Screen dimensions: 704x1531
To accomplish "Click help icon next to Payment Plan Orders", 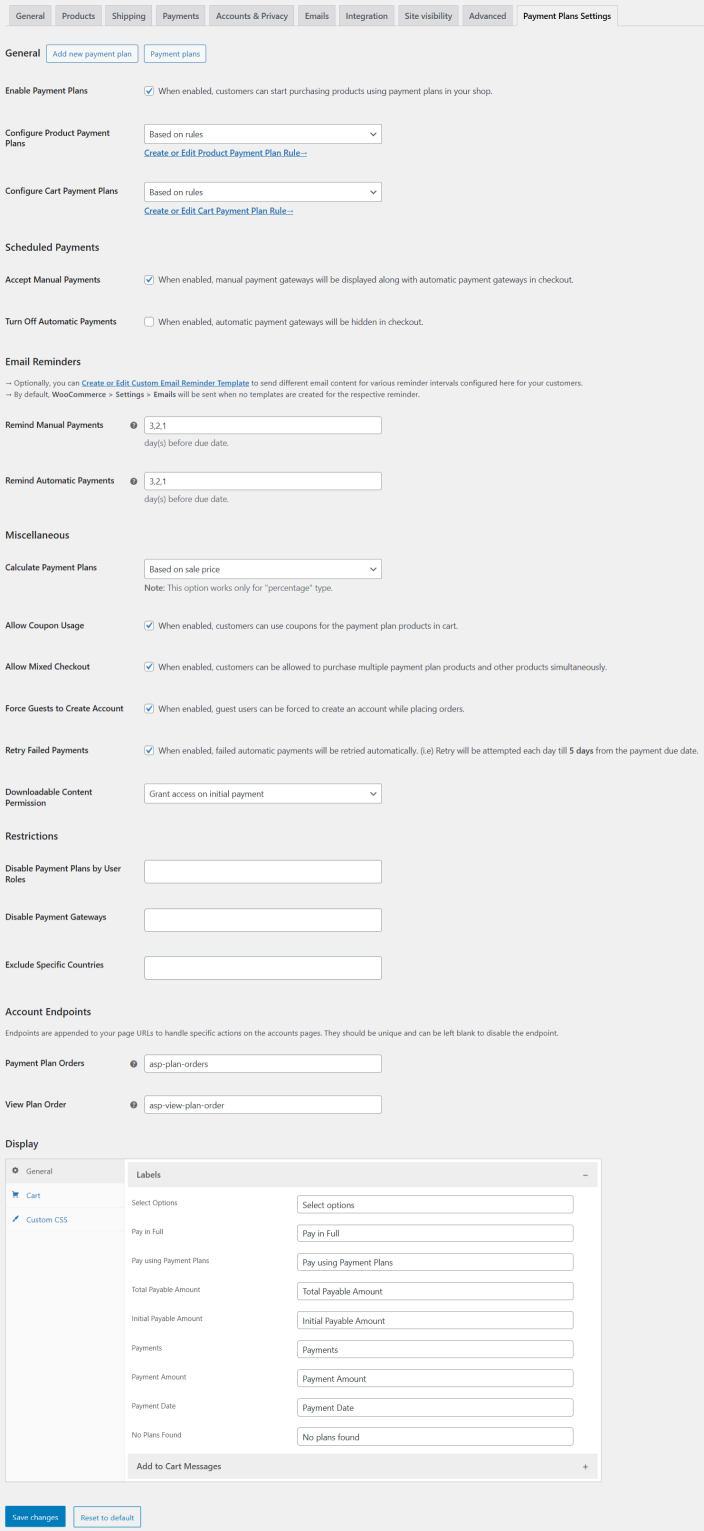I will (x=134, y=1064).
